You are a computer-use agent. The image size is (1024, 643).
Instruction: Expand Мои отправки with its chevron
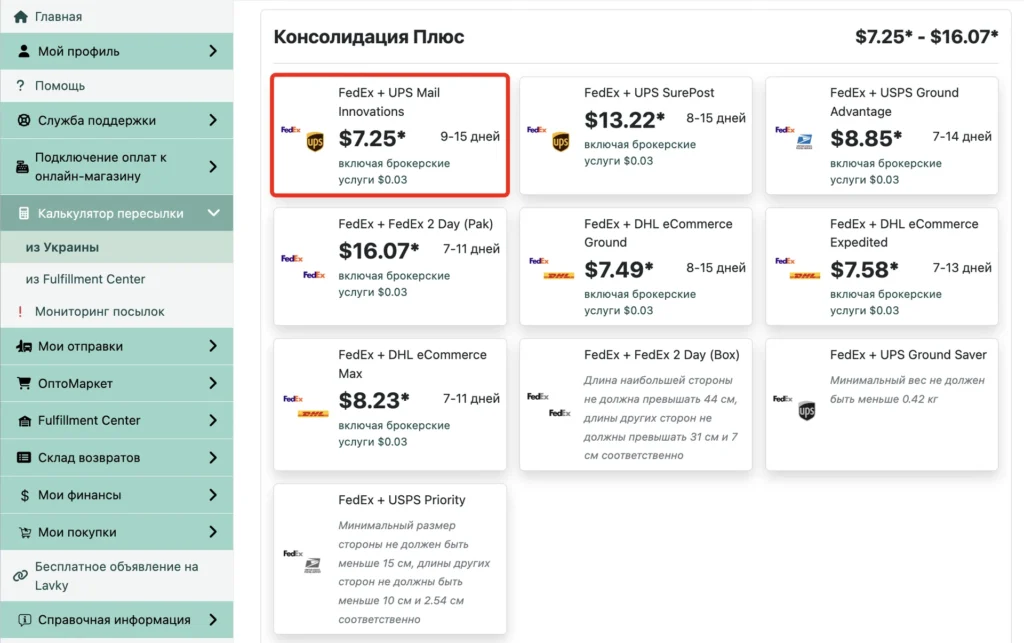213,346
